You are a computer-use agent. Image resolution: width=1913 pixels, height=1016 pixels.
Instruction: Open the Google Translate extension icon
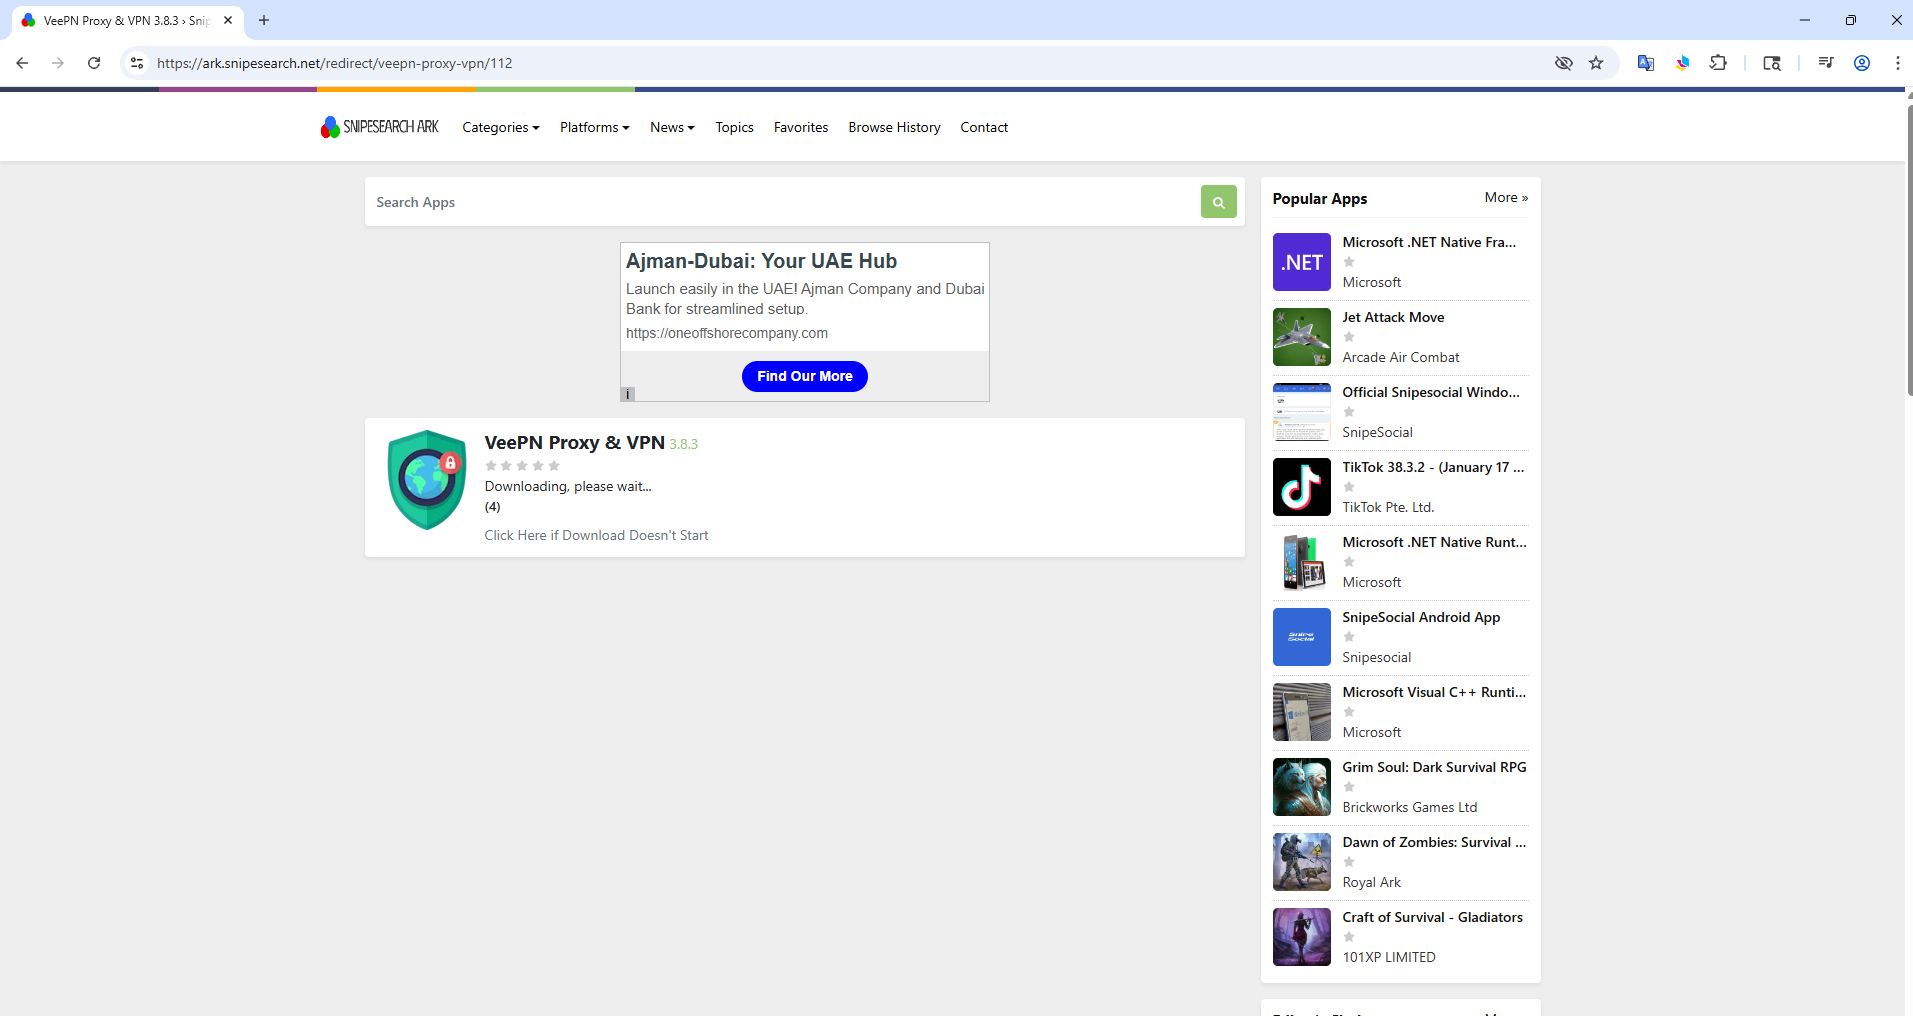pyautogui.click(x=1645, y=63)
